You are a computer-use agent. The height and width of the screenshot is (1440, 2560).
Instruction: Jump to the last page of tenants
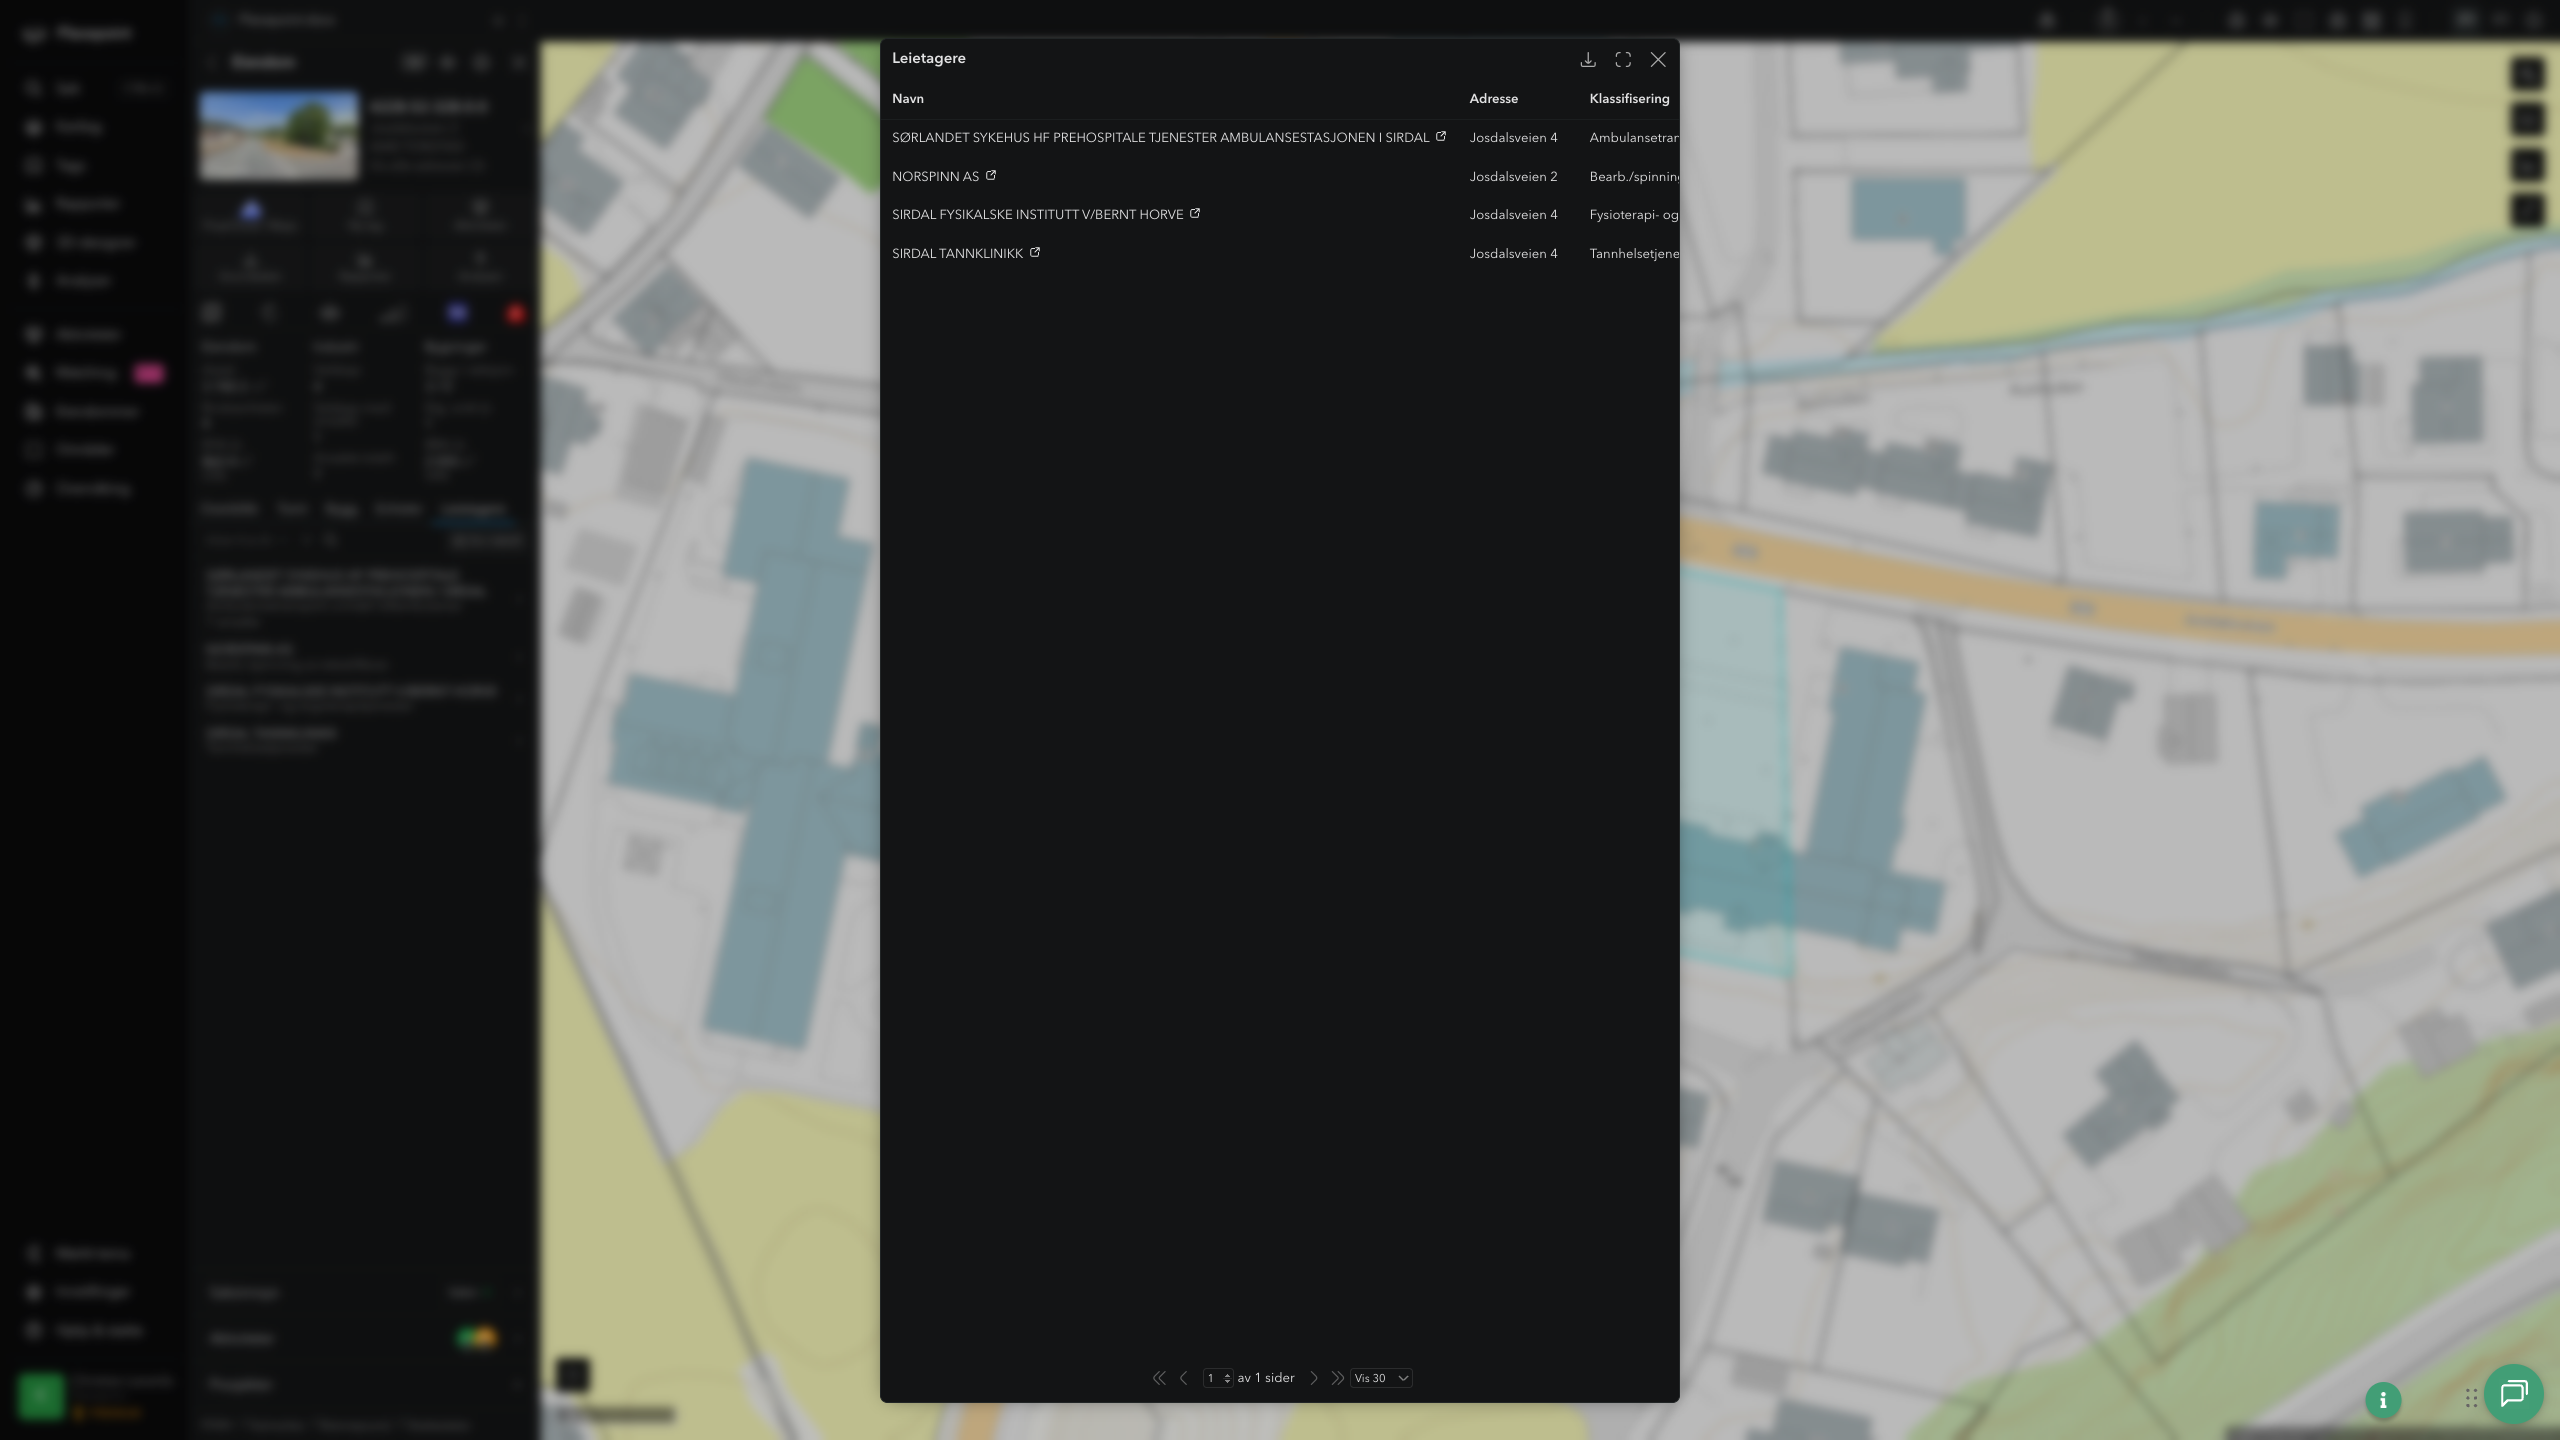pos(1337,1378)
